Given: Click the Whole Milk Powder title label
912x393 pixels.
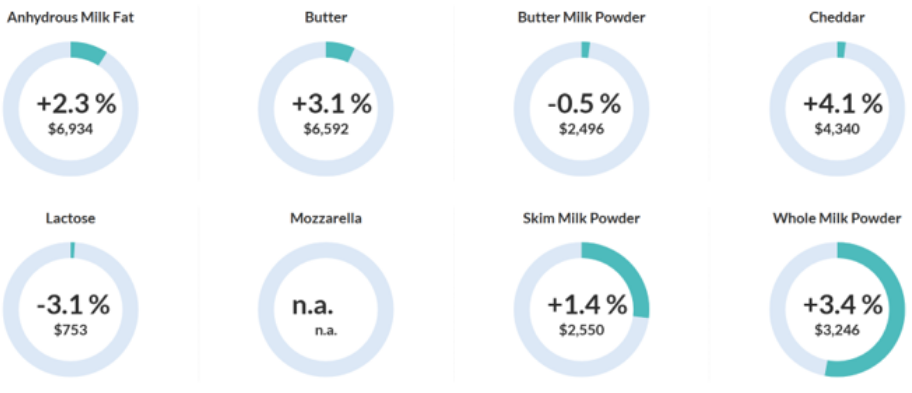Looking at the screenshot, I should tap(837, 219).
